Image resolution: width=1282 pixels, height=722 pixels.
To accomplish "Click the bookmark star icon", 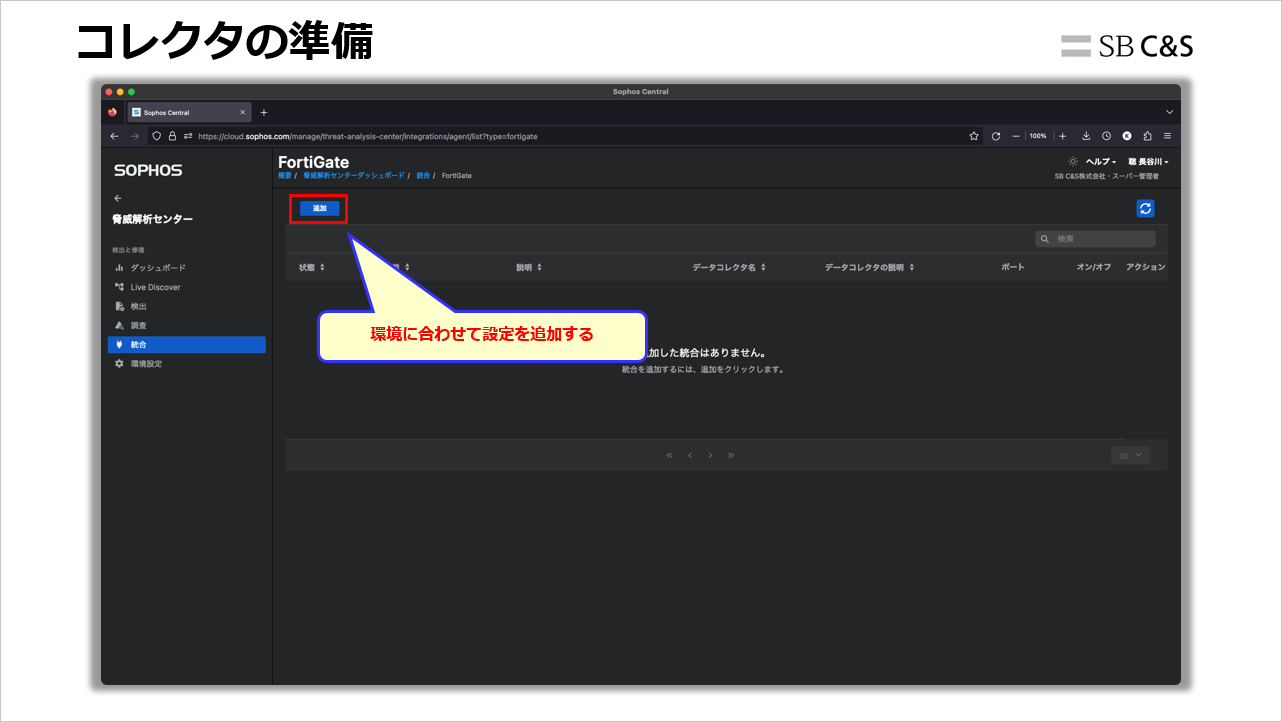I will 974,136.
